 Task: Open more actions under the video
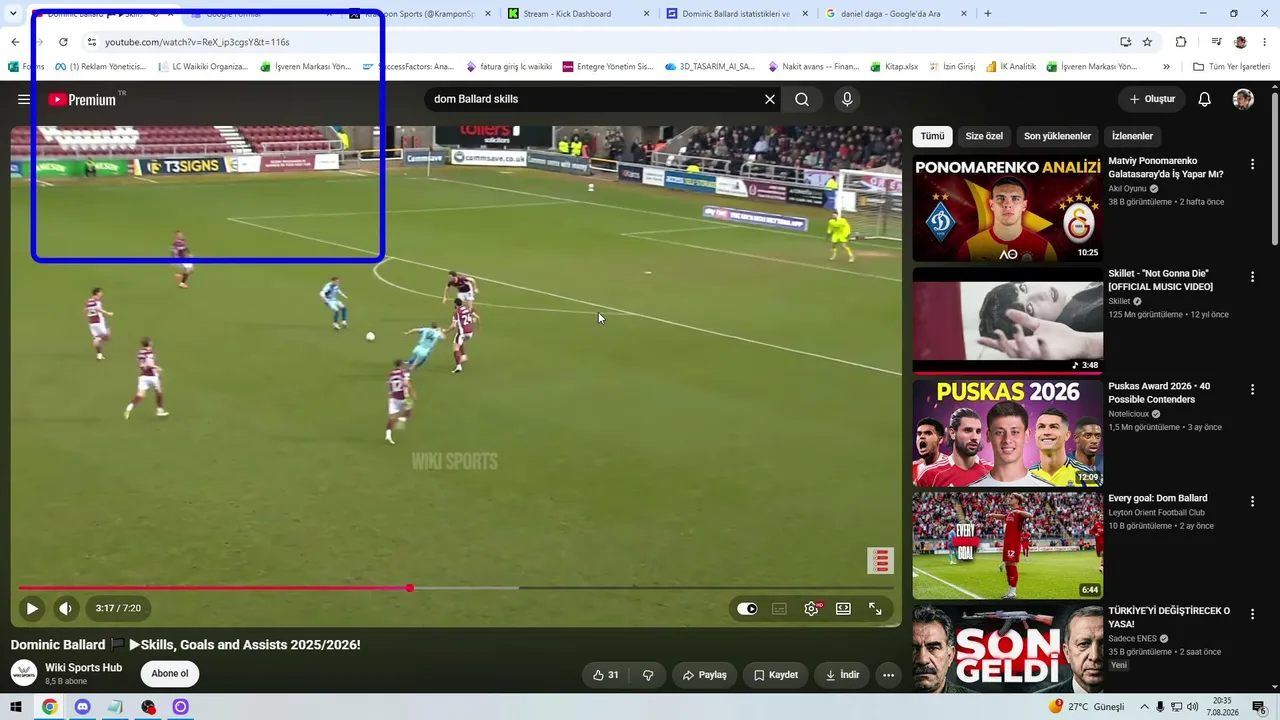point(888,675)
